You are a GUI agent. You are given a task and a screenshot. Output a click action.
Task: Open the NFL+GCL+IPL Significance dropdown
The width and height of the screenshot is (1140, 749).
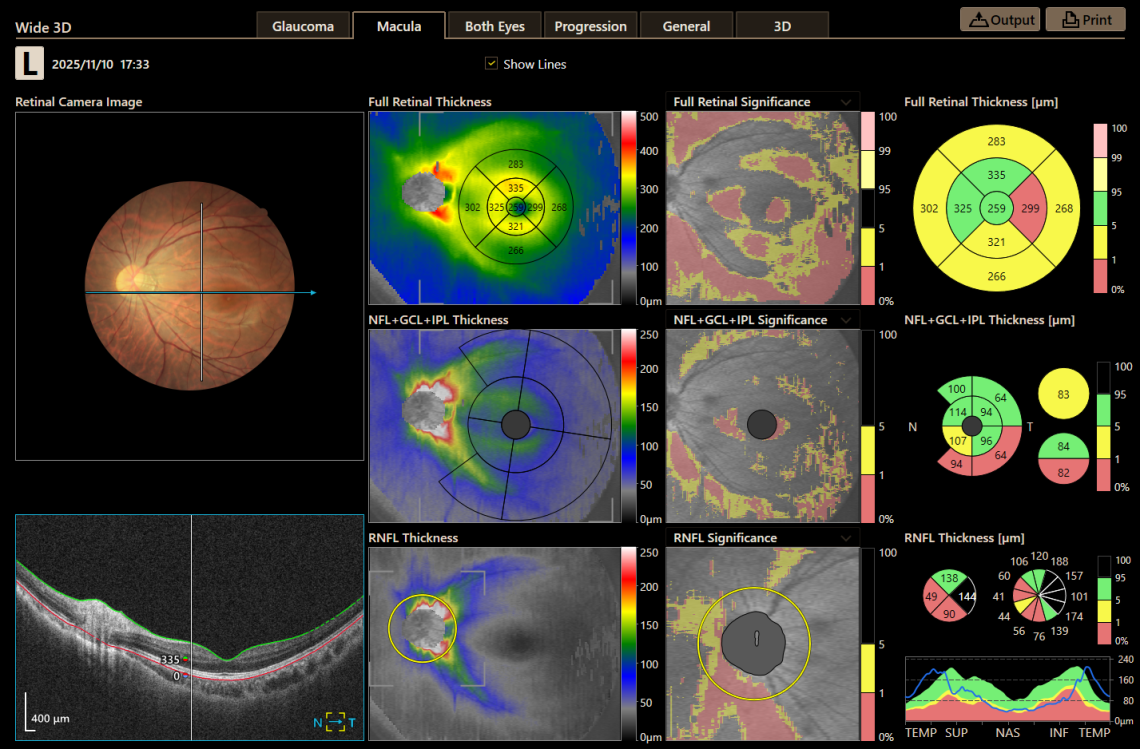pyautogui.click(x=845, y=319)
